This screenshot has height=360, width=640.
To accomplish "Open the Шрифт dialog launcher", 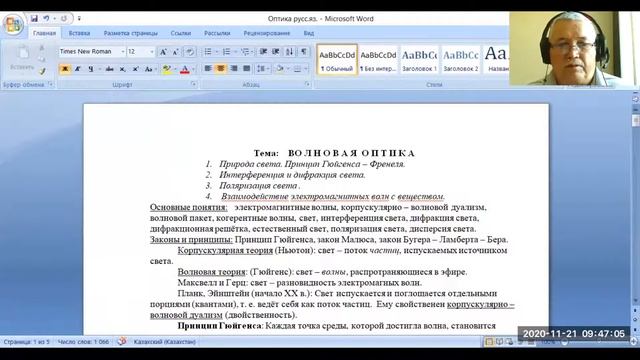I will pyautogui.click(x=193, y=84).
